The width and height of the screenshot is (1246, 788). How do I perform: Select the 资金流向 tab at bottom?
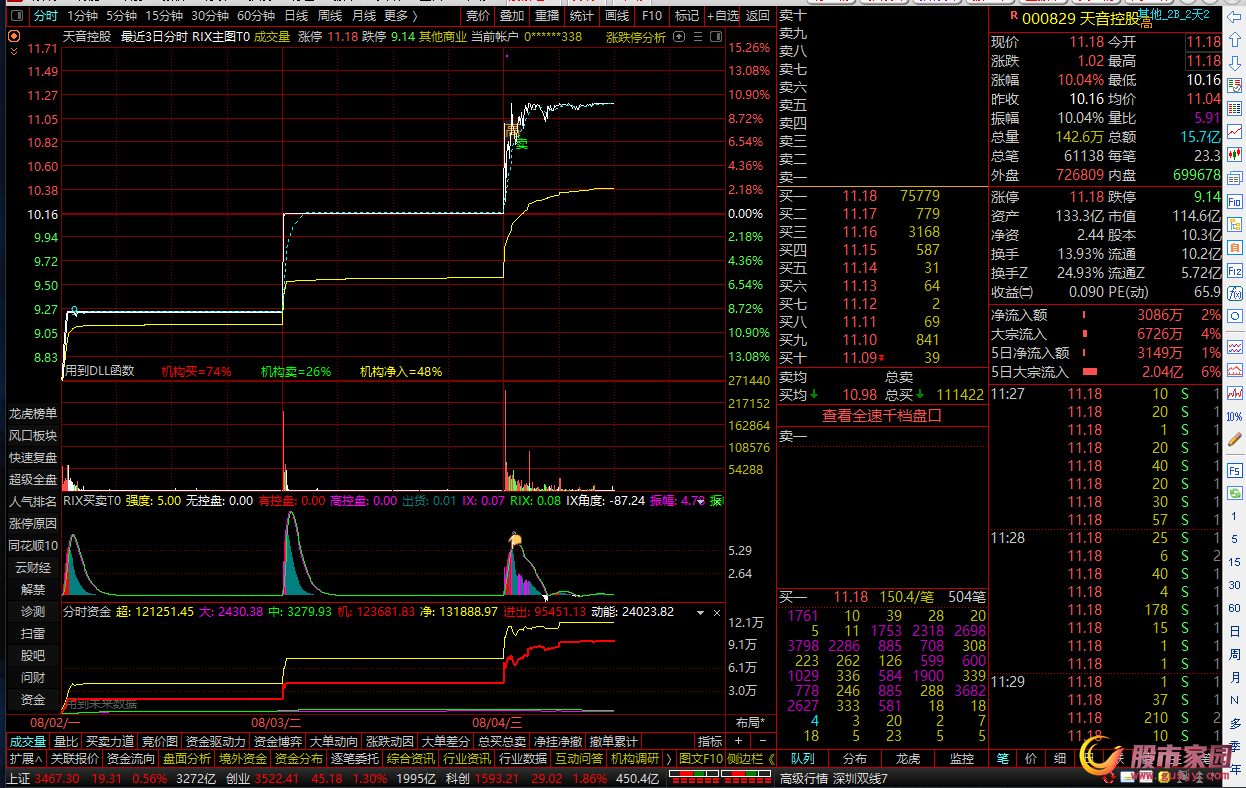130,758
